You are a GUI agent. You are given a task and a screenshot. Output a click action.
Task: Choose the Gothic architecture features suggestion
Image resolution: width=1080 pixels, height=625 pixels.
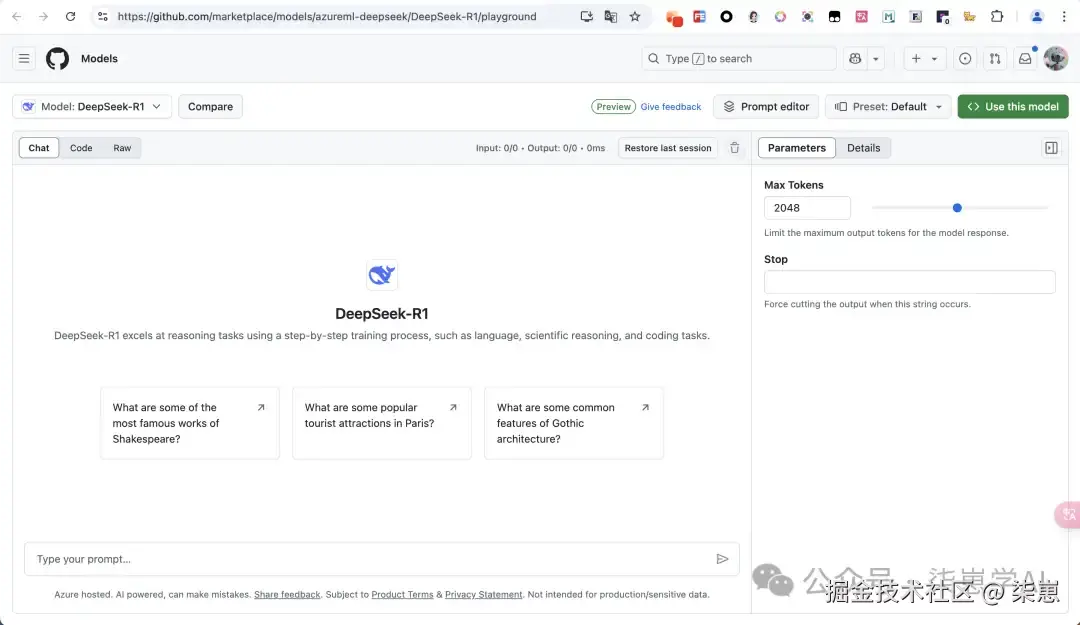(574, 423)
